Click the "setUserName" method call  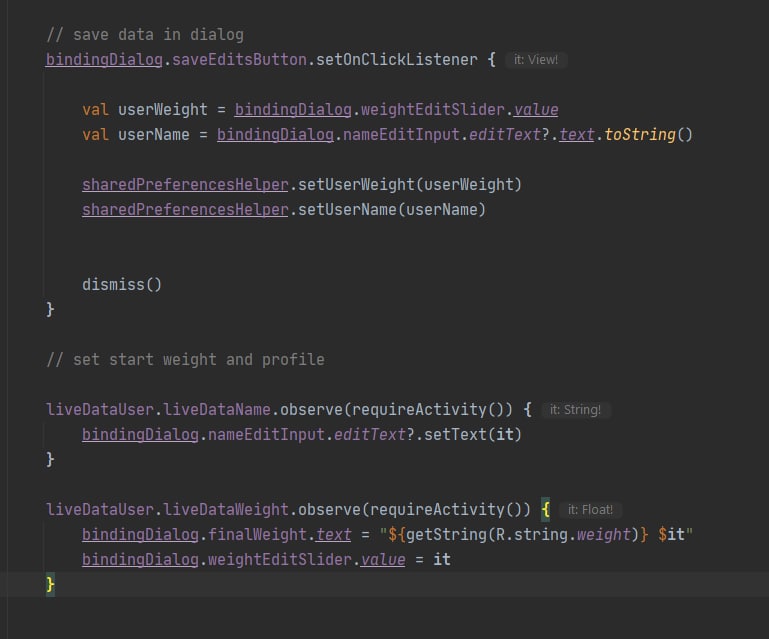pos(347,209)
